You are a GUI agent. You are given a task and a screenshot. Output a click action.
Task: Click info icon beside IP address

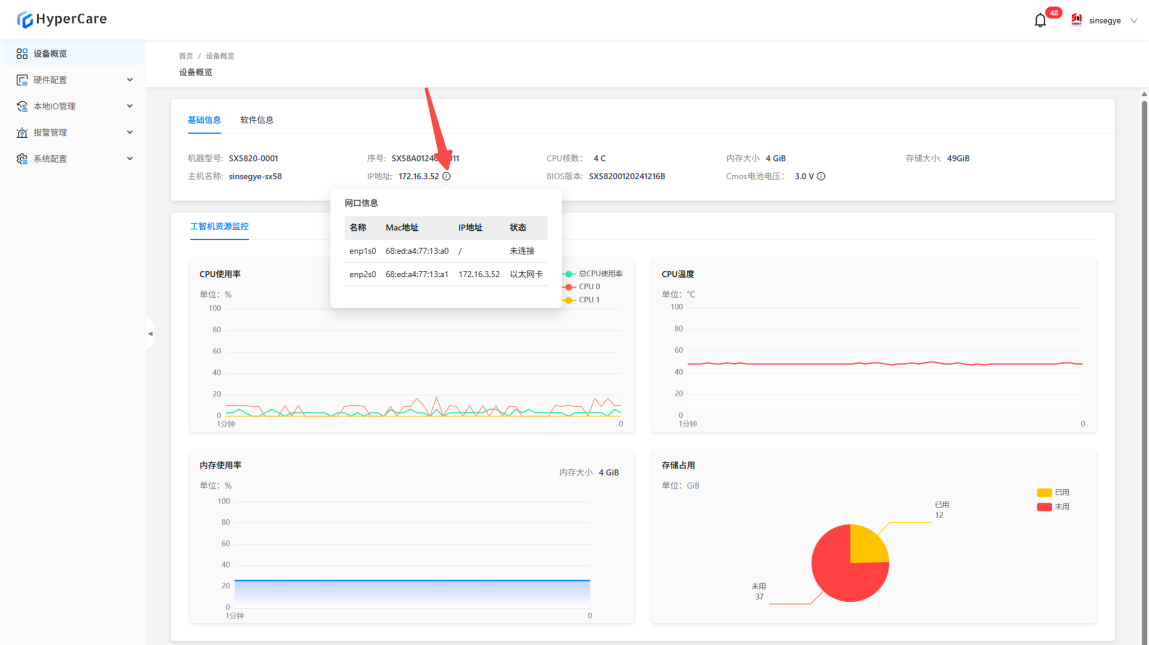(x=446, y=176)
